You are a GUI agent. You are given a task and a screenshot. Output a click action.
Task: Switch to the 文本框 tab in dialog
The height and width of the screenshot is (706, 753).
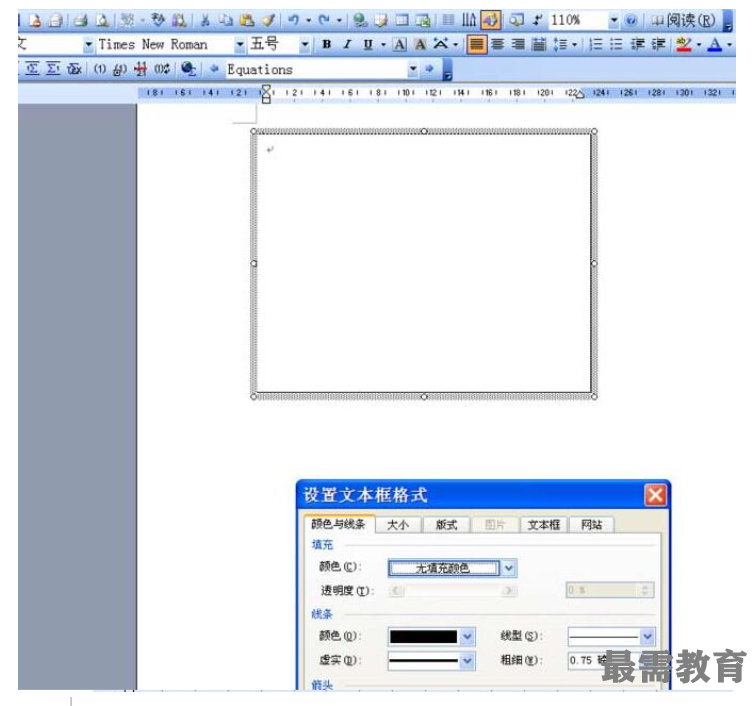pyautogui.click(x=544, y=525)
